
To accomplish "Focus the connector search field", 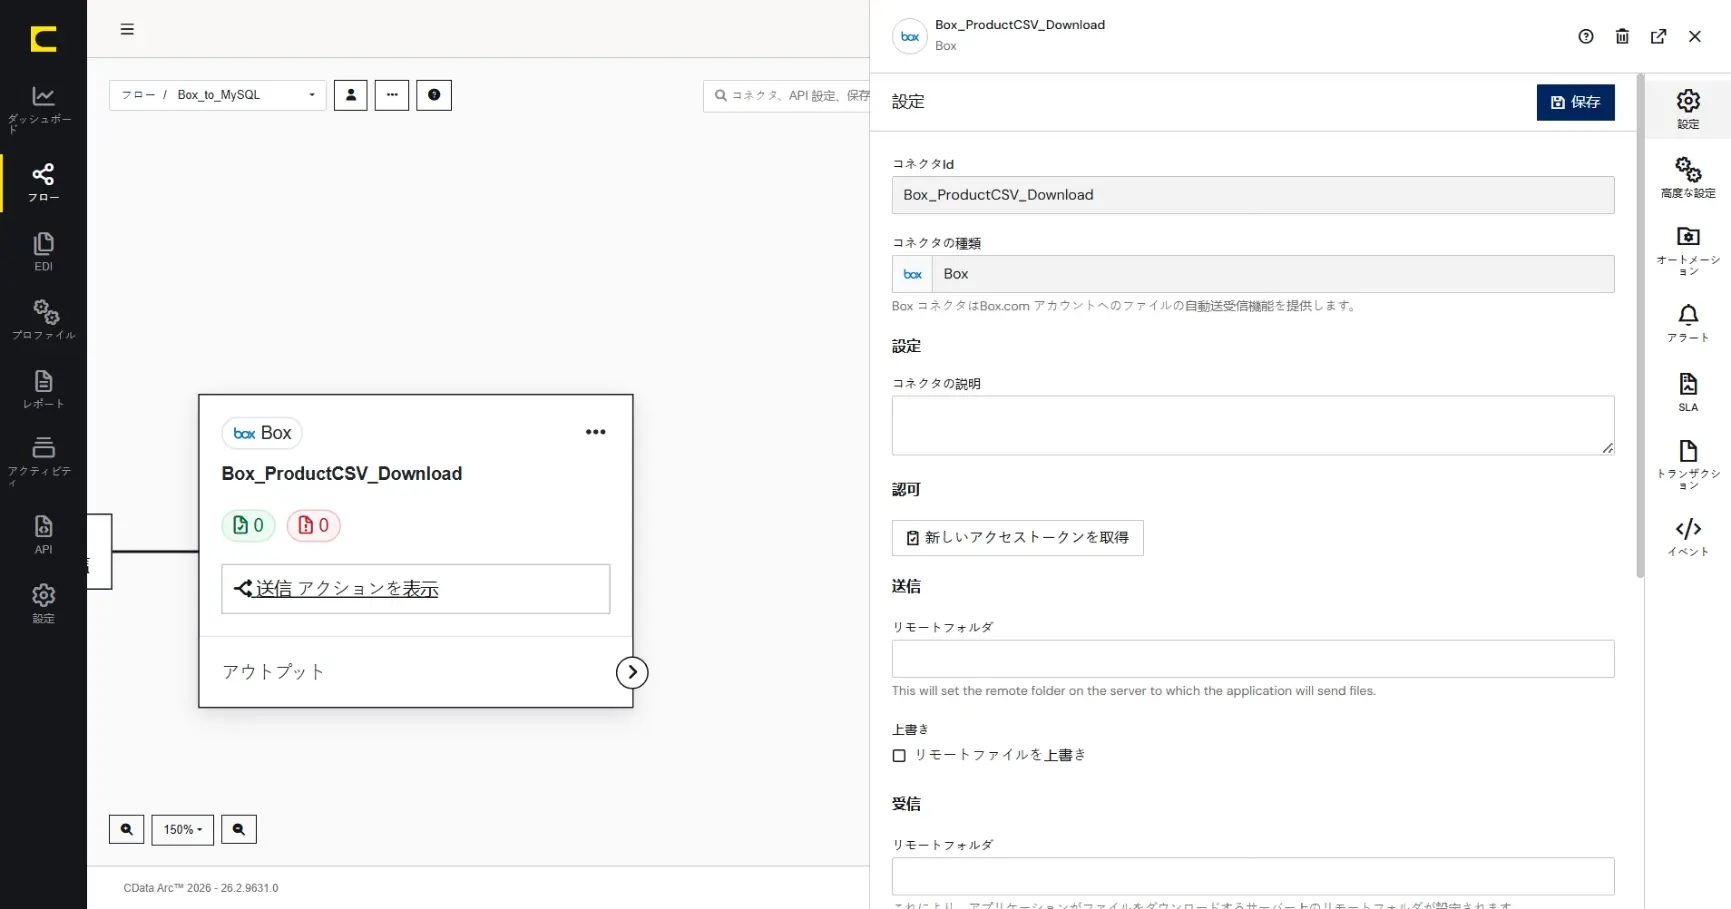I will (x=786, y=96).
